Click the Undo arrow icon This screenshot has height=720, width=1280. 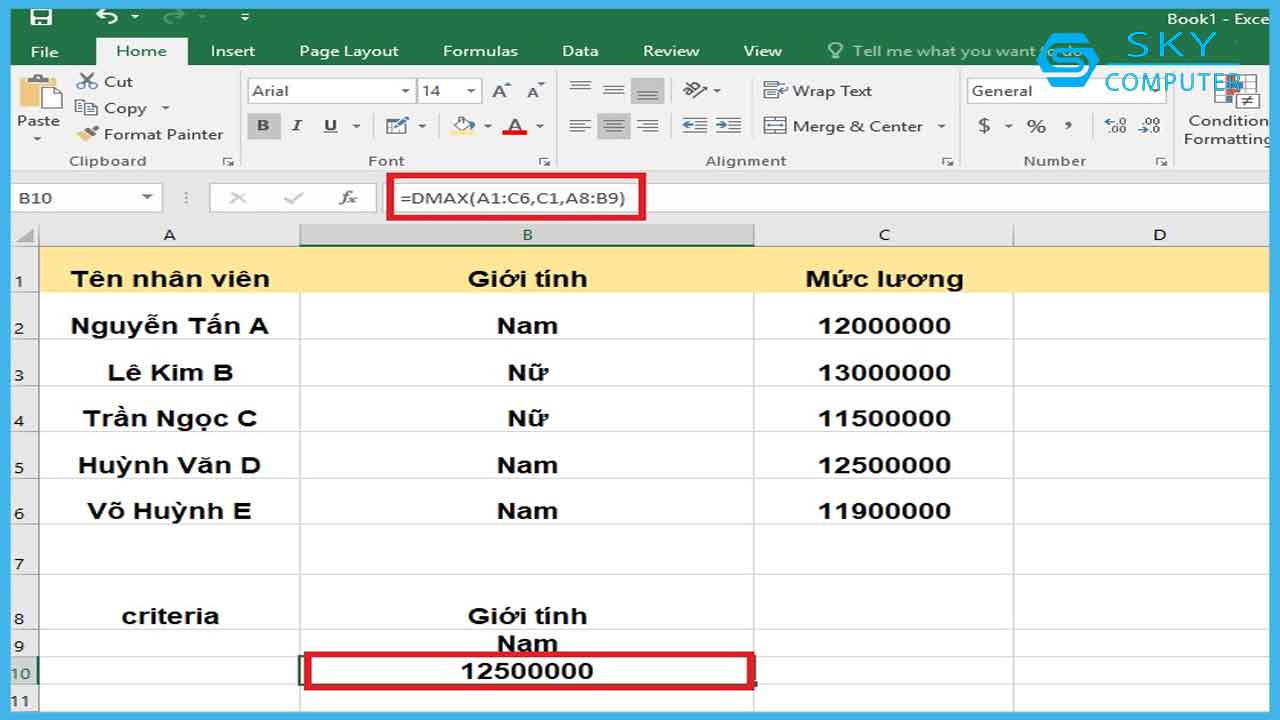pos(107,16)
